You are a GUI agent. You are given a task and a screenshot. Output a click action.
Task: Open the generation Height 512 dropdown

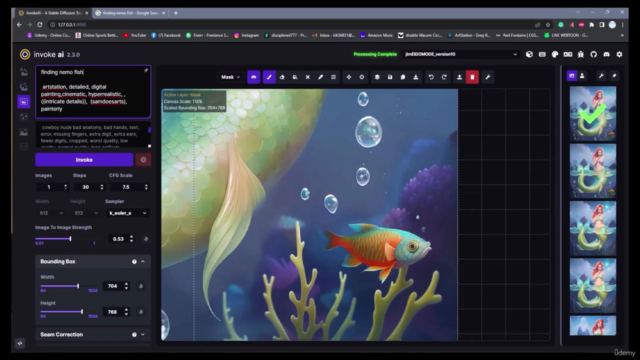coord(86,213)
